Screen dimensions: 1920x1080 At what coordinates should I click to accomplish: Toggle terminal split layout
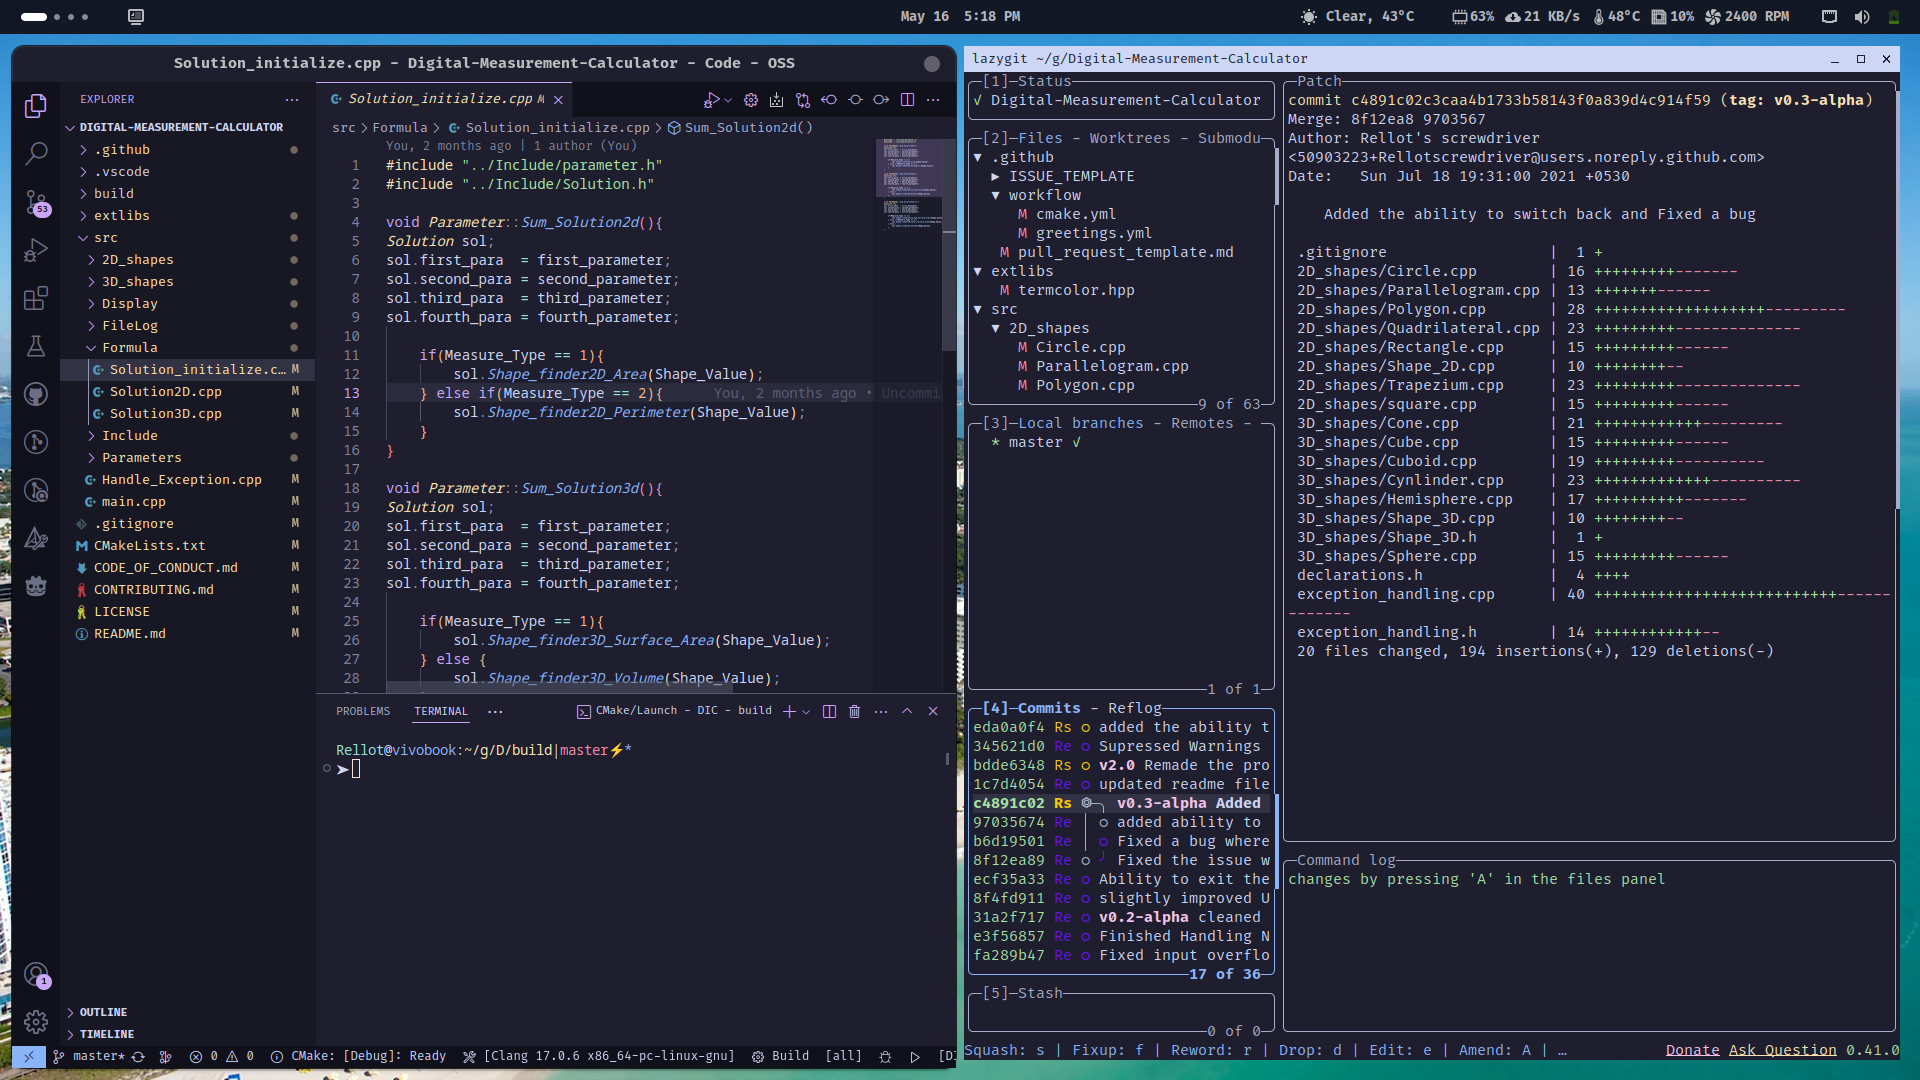pyautogui.click(x=829, y=711)
